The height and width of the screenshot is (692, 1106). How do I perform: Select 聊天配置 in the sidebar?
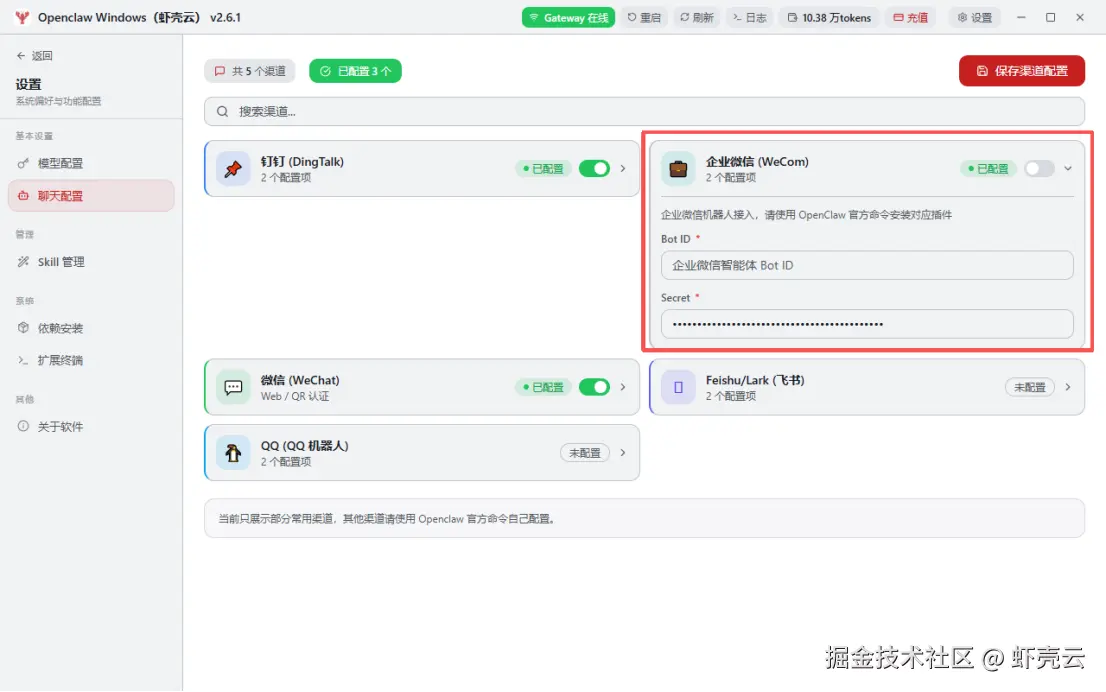91,196
